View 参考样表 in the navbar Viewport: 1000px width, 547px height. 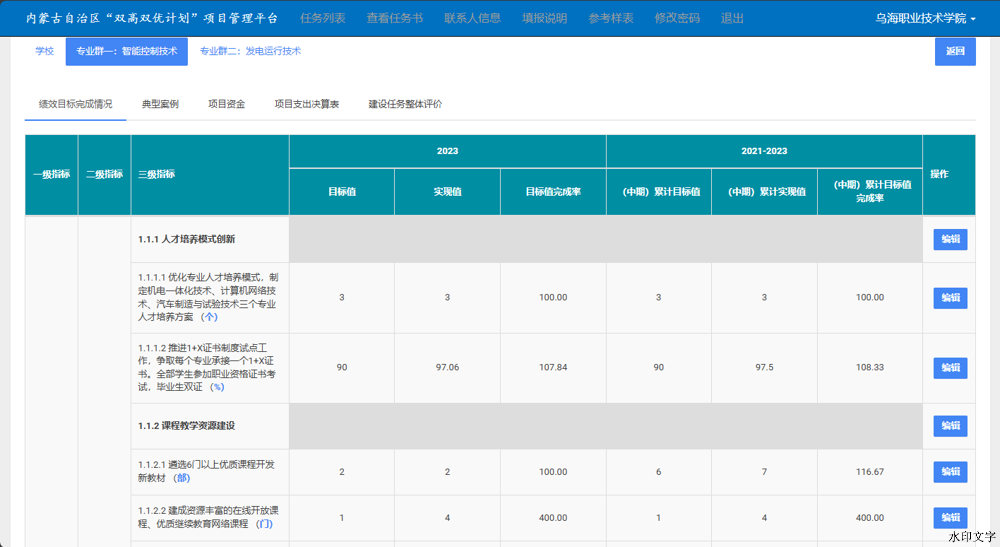[x=610, y=19]
